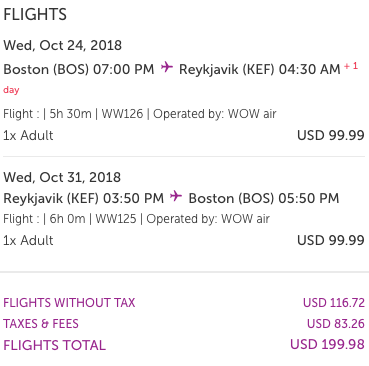Select the Wed, Oct 31, 2018 date

coord(62,177)
